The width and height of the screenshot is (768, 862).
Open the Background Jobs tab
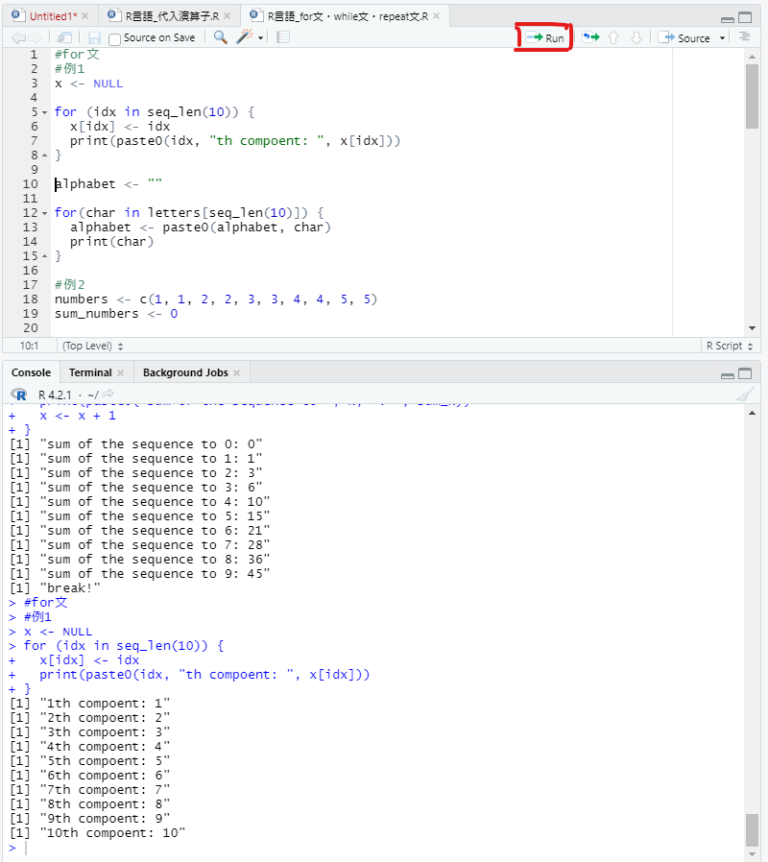pyautogui.click(x=185, y=372)
